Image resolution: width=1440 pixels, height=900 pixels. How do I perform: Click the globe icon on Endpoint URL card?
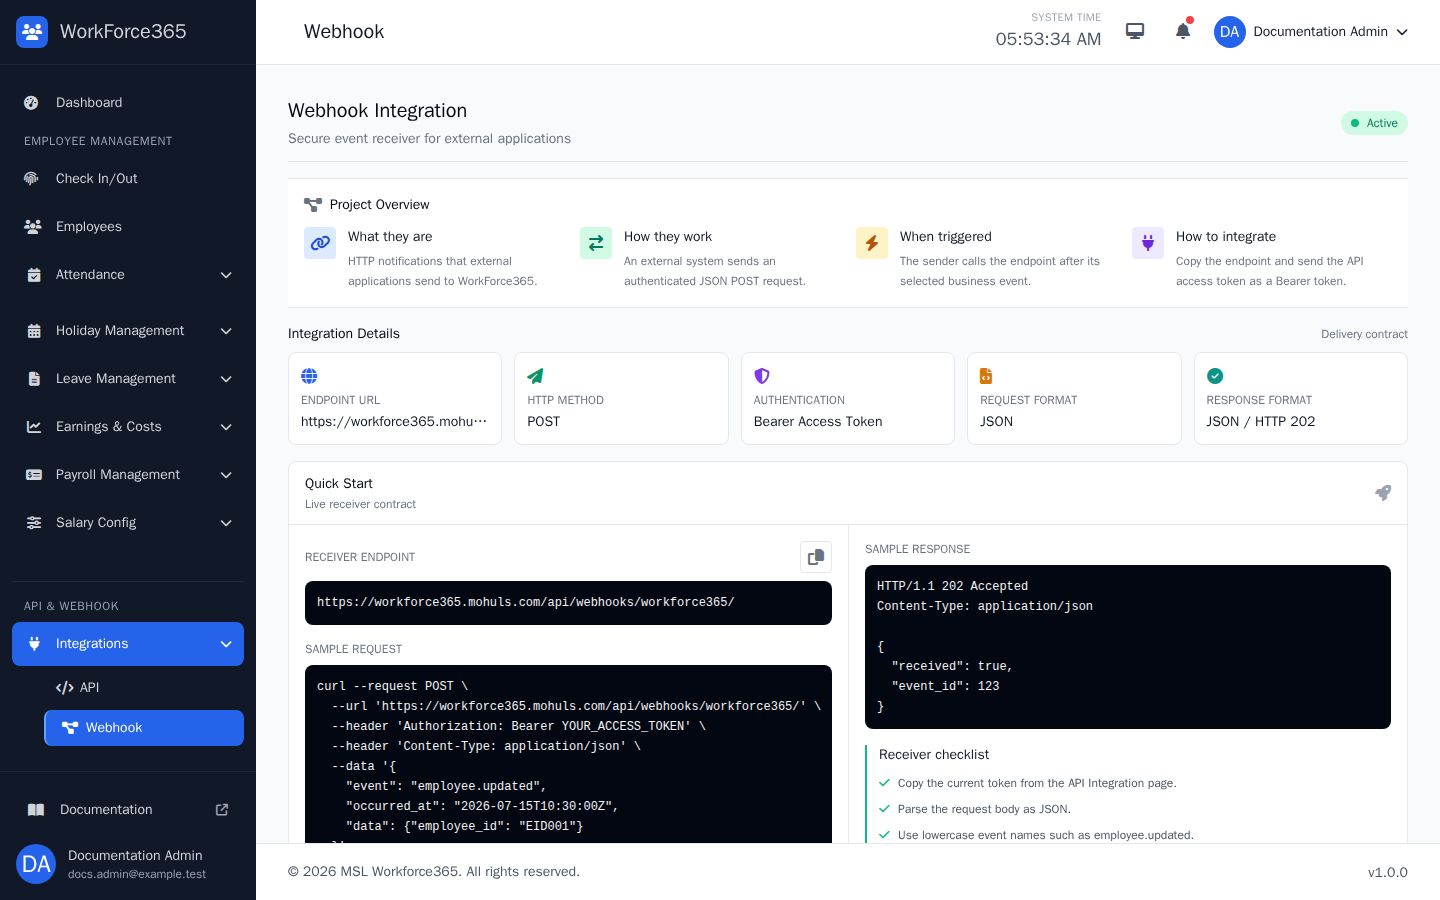[x=309, y=376]
